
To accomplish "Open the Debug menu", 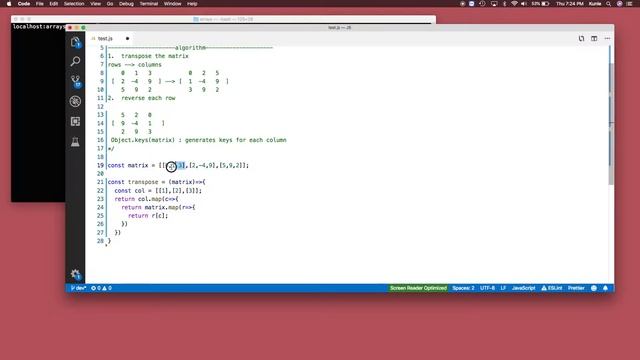I will pyautogui.click(x=126, y=4).
